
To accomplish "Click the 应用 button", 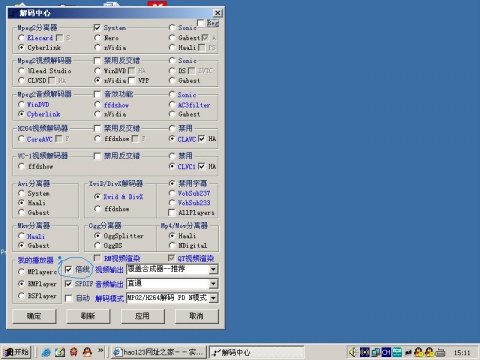I will coord(142,316).
